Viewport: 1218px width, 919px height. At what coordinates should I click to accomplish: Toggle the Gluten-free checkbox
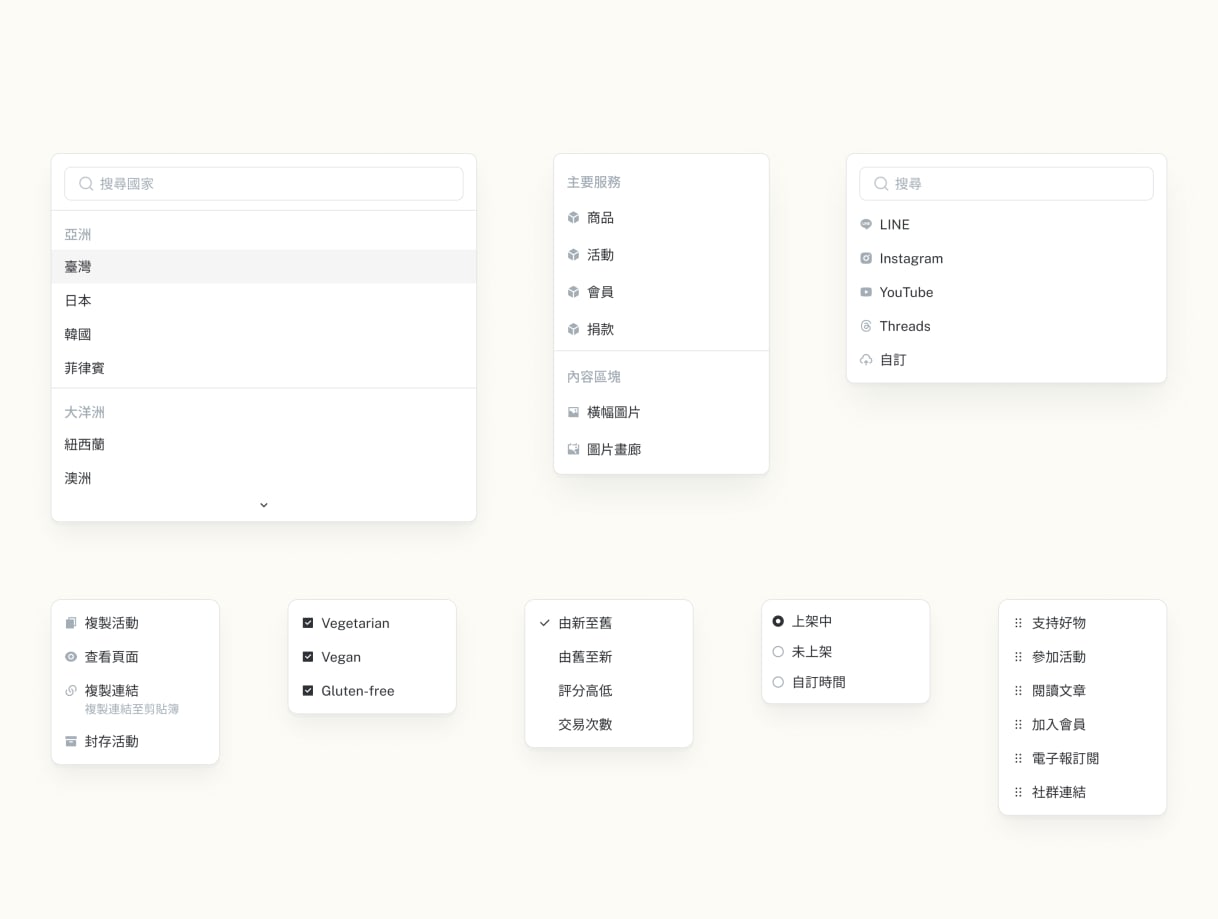[x=308, y=690]
